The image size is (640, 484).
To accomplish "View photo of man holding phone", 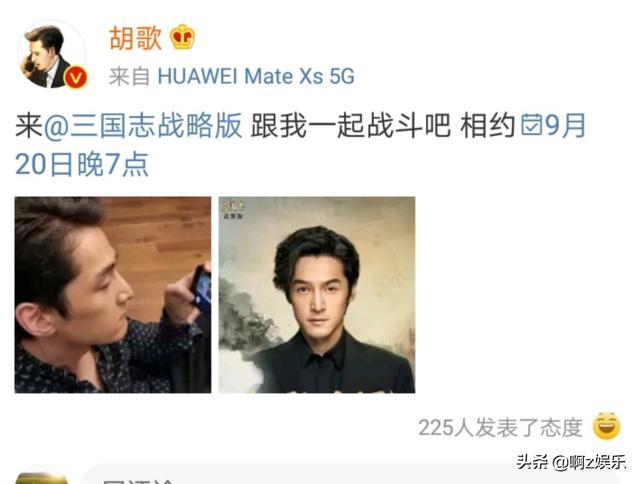I will tap(113, 295).
